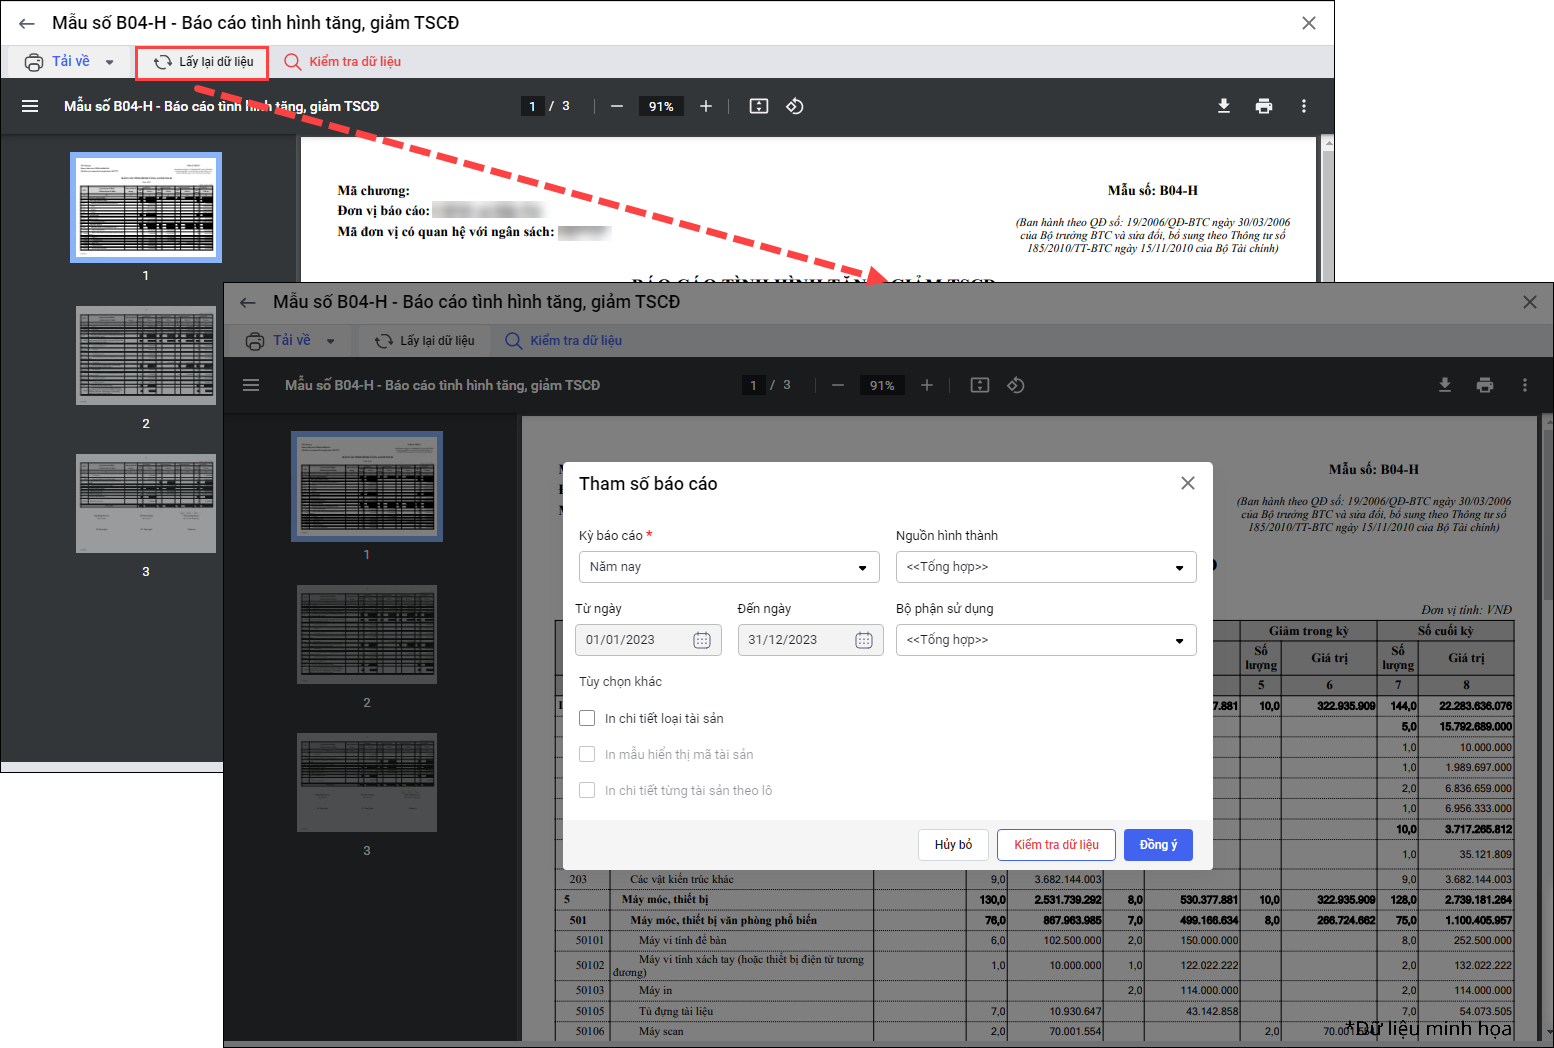Open Kỳ báo cáo dropdown
This screenshot has height=1048, width=1554.
[729, 567]
